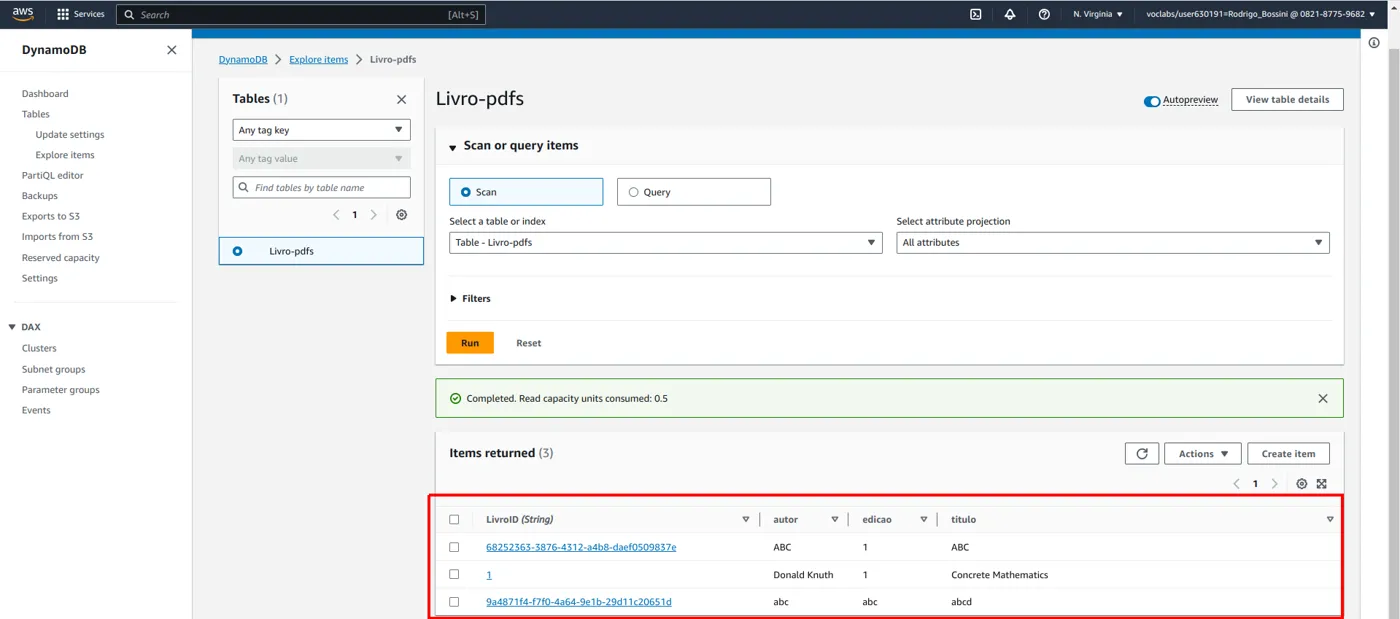Check the box for Donald Knuth row
Viewport: 1400px width, 619px height.
(454, 575)
